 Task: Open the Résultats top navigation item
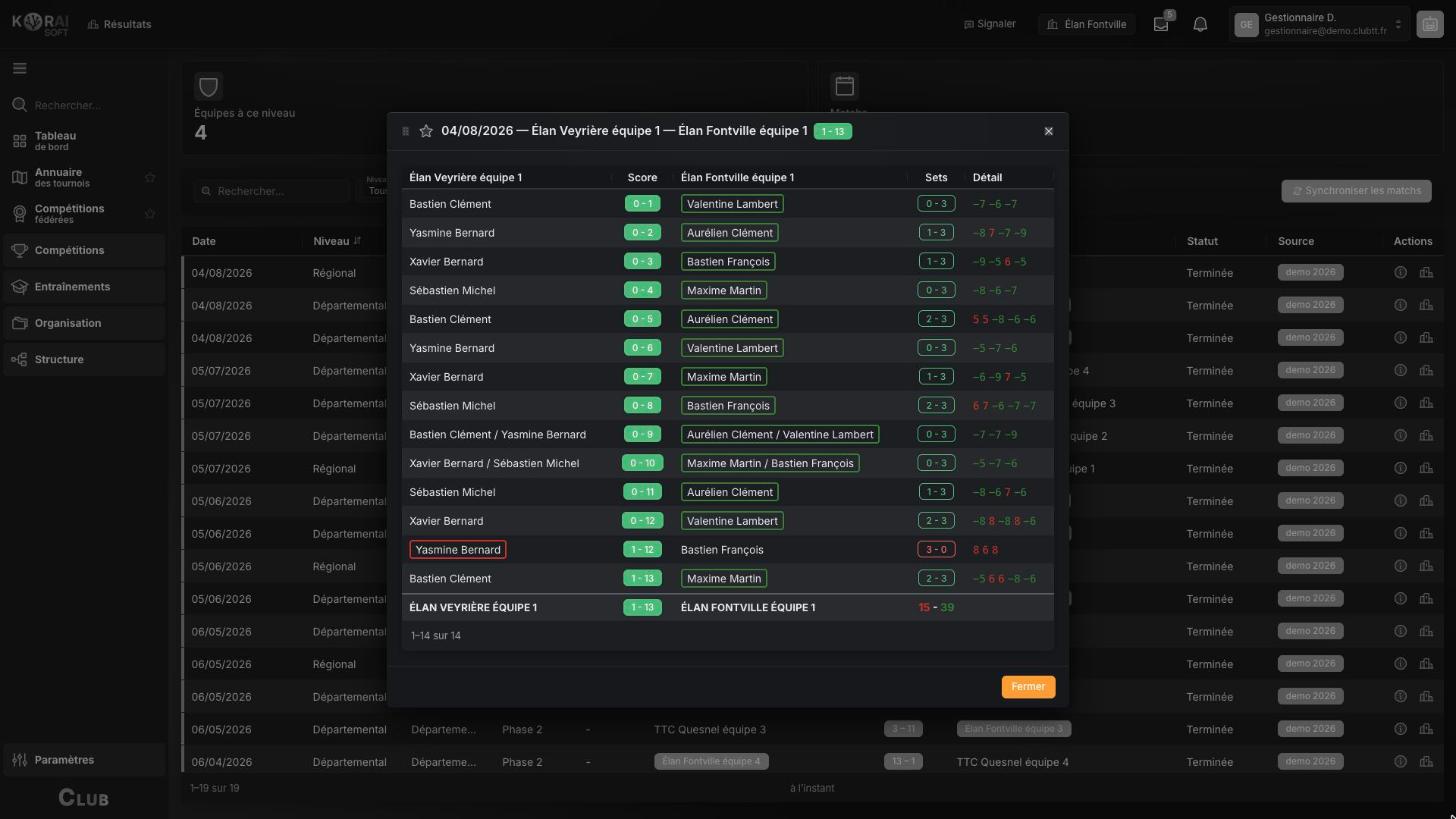(119, 24)
